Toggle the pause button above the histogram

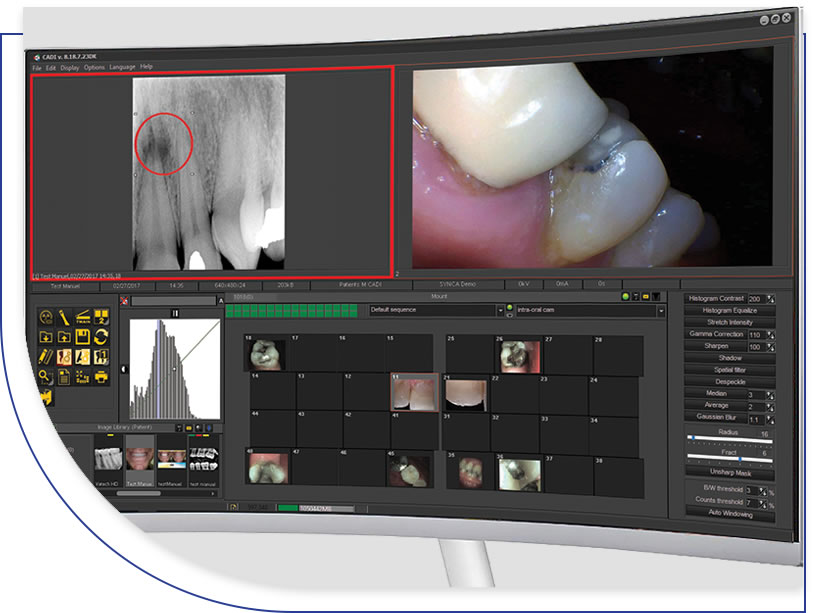point(175,312)
